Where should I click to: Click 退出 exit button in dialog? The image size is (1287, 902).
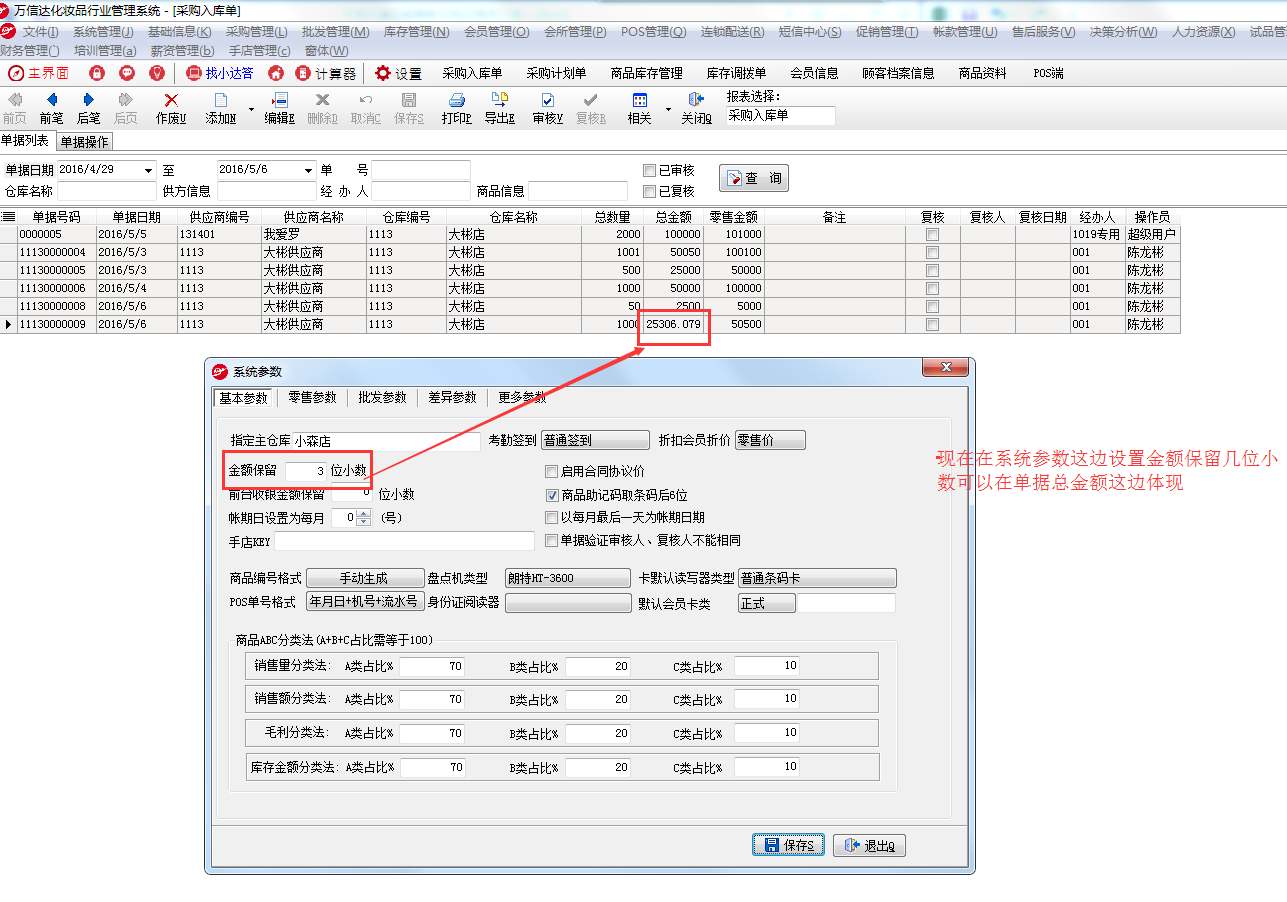869,845
